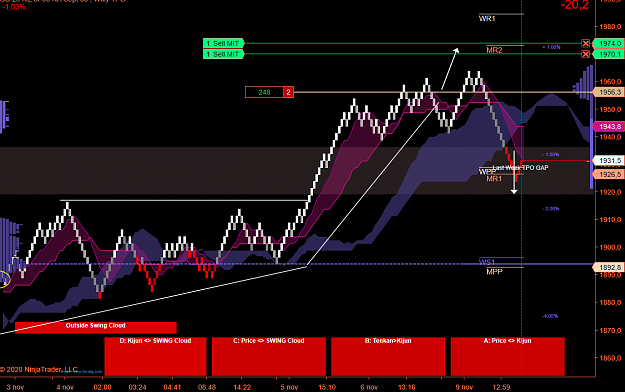Click the 1960,0 price axis label
Screen dimensions: 625x392
611,82
